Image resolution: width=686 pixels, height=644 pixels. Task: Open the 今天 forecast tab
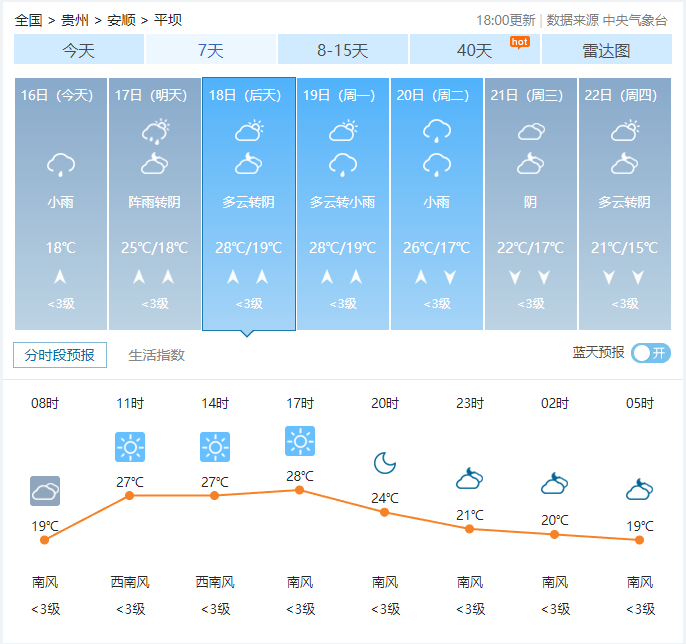(79, 49)
